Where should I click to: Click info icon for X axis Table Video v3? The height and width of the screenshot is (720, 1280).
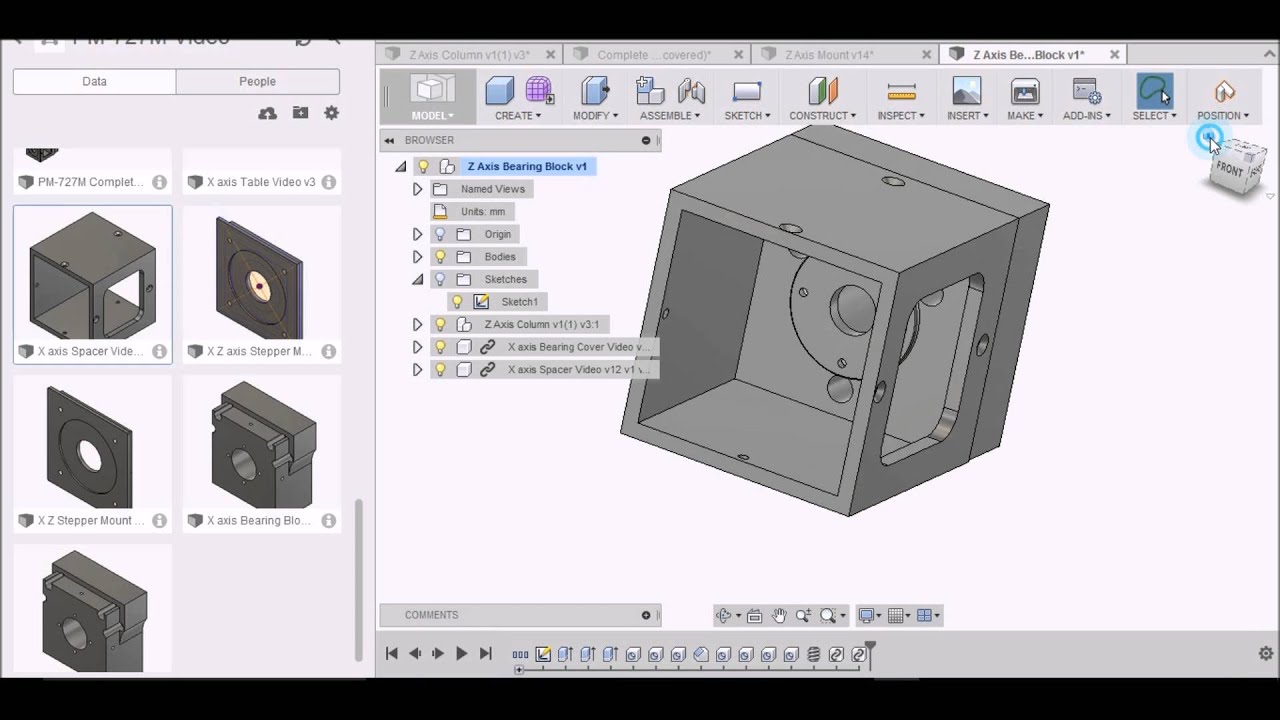pyautogui.click(x=328, y=182)
